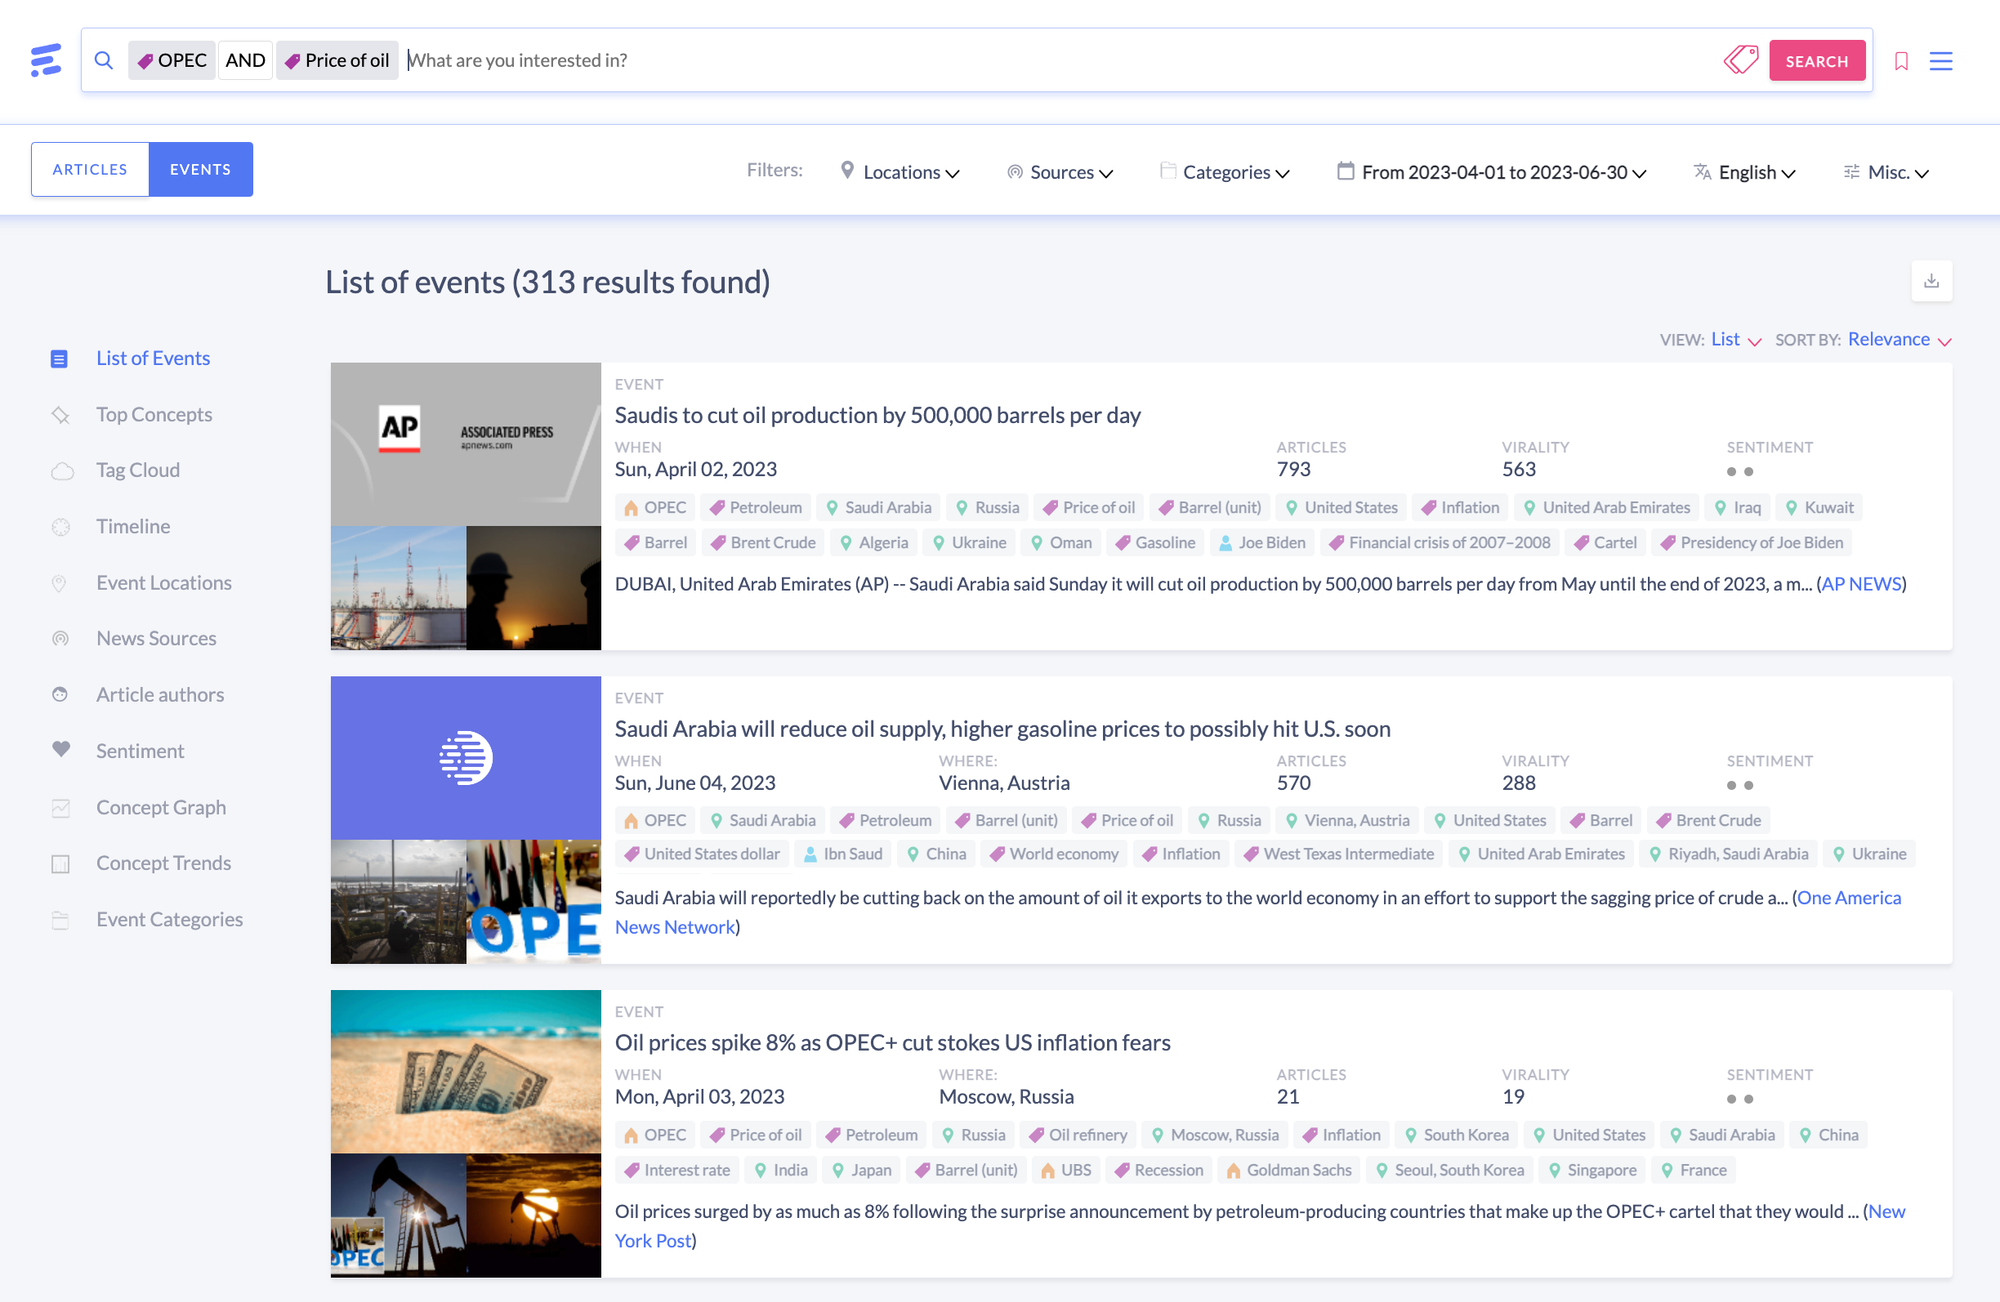The width and height of the screenshot is (2000, 1302).
Task: Click the Concept Graph chart icon
Action: click(61, 808)
